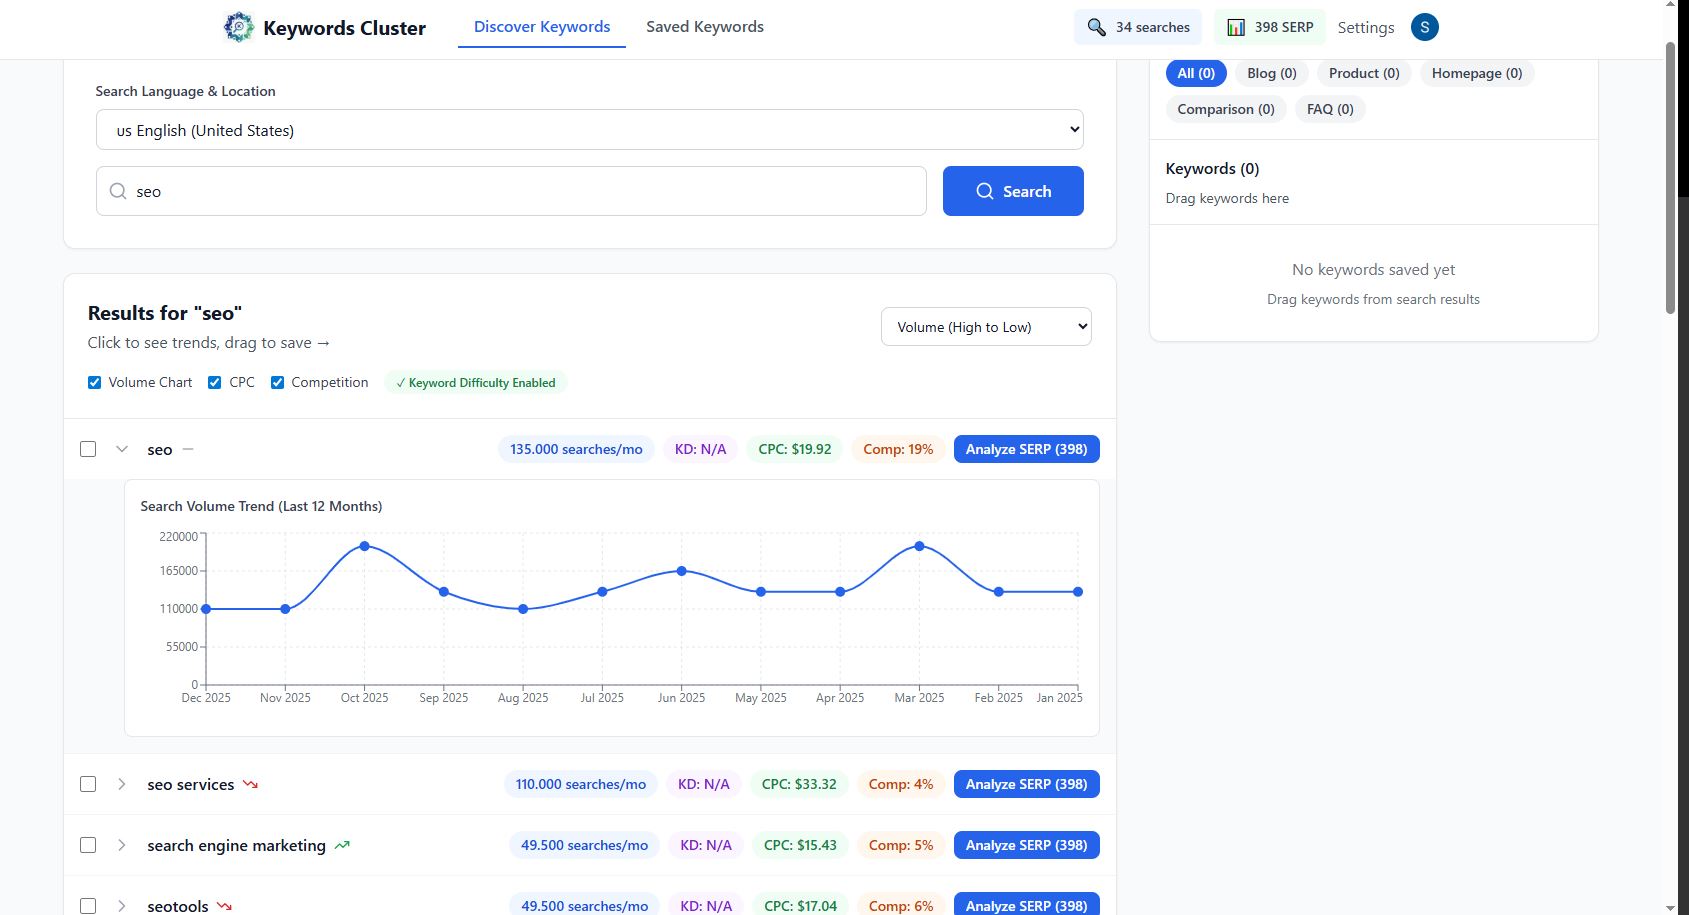The image size is (1689, 915).
Task: Collapse the seo keyword trend chart
Action: tap(122, 450)
